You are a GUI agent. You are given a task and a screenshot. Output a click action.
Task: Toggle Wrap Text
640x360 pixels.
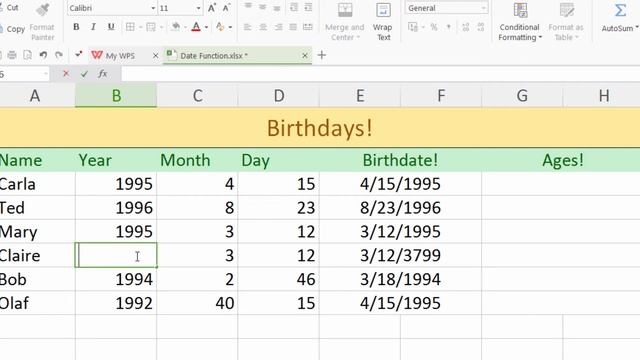[382, 21]
